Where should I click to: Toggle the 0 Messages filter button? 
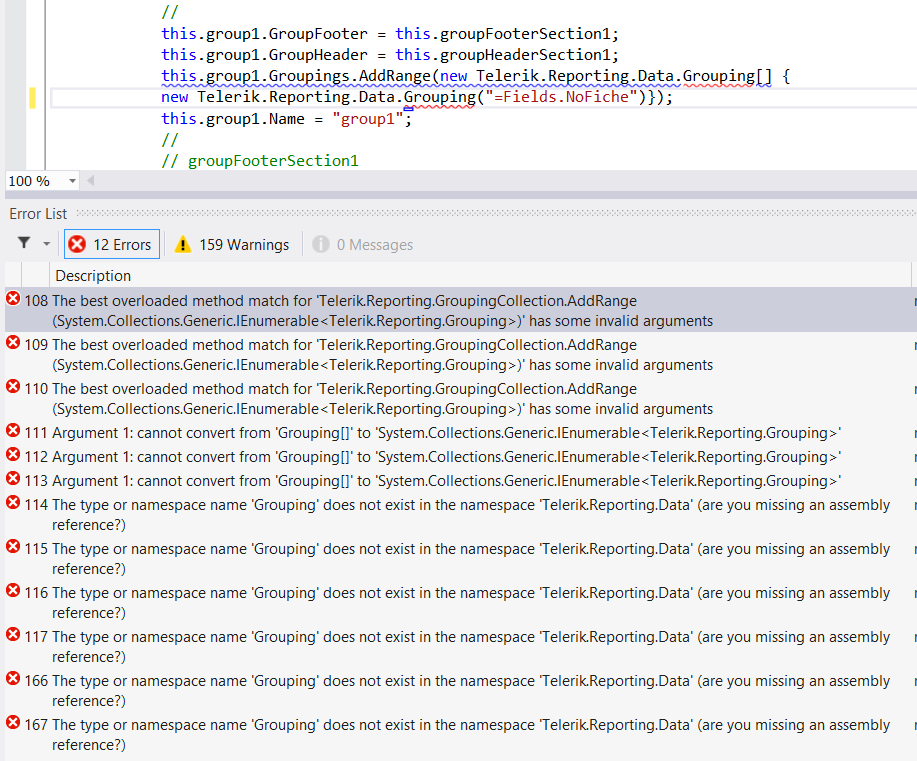point(362,244)
